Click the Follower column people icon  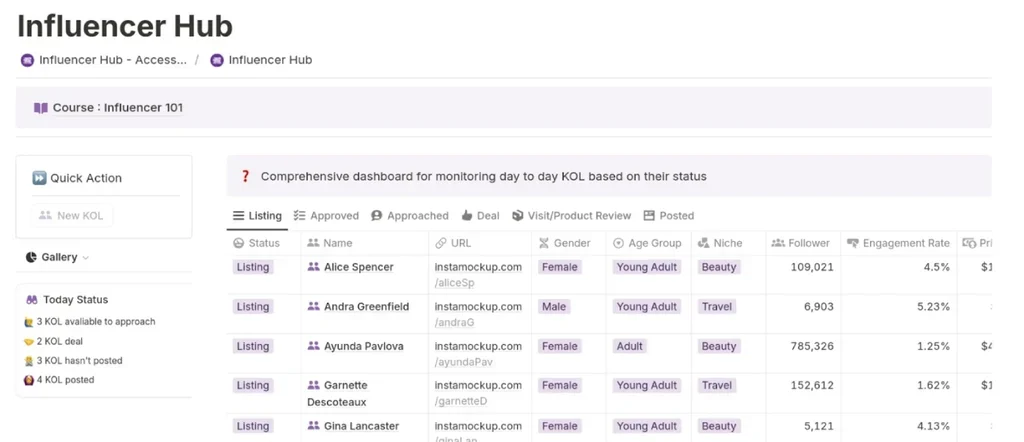point(778,243)
